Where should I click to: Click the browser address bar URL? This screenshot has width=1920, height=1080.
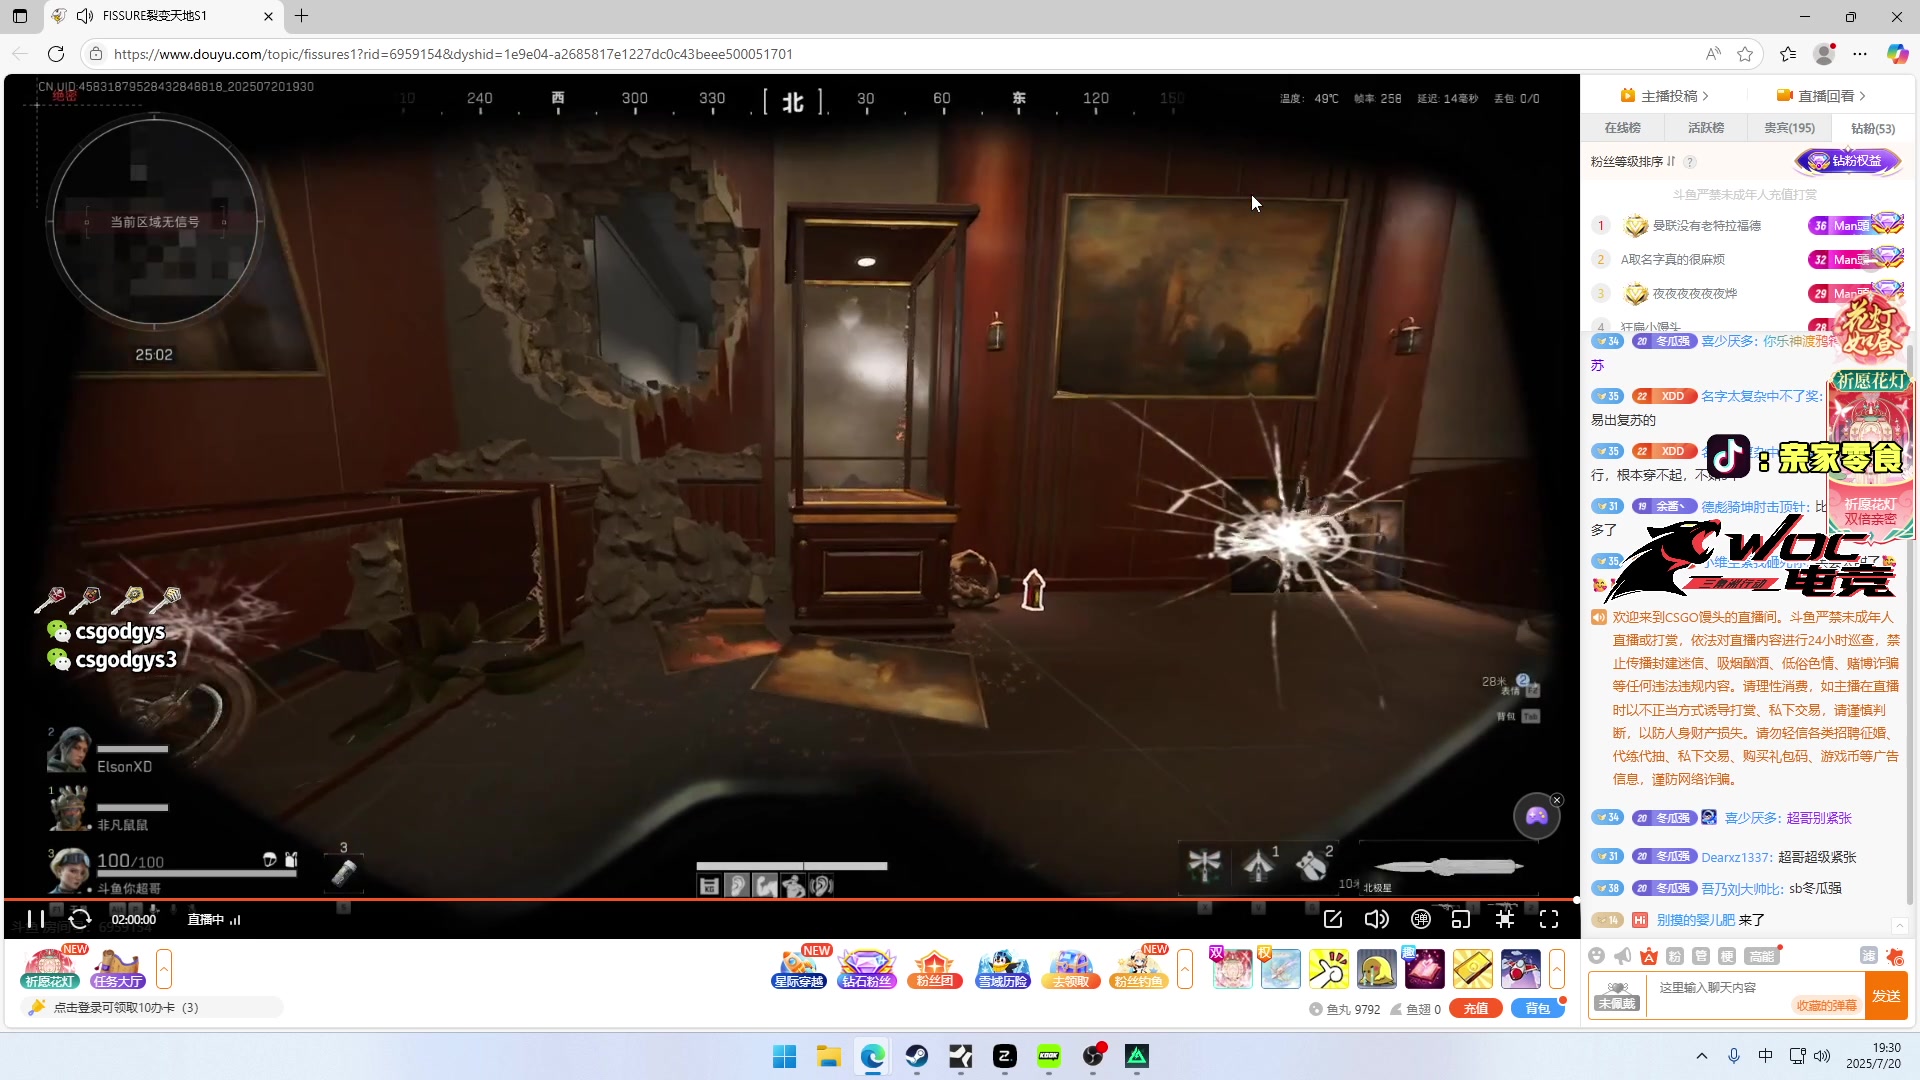click(x=453, y=54)
